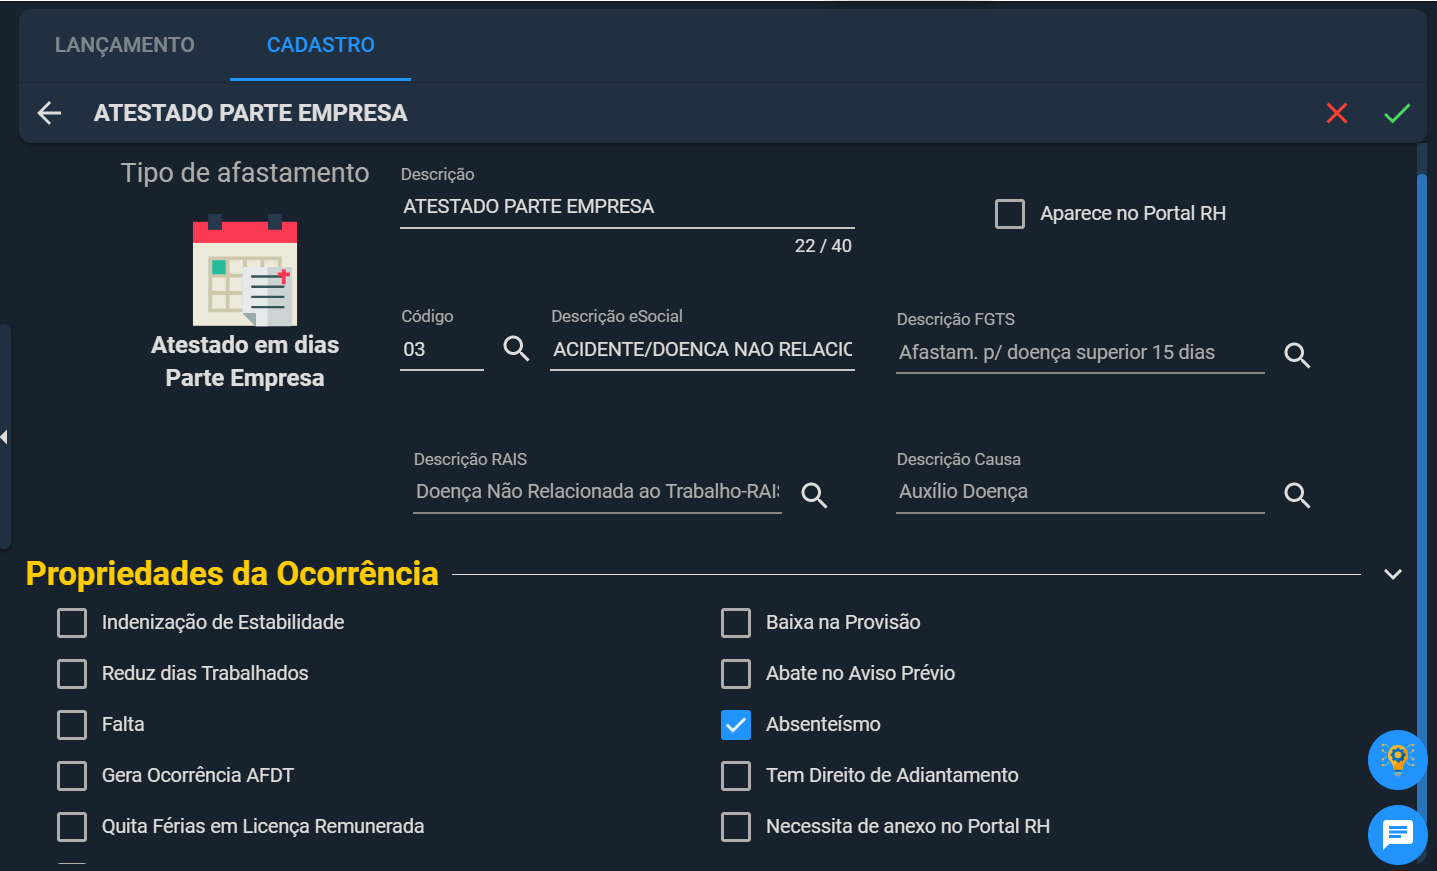Viewport: 1437px width, 871px height.
Task: Cancel changes with the red X icon
Action: click(1337, 113)
